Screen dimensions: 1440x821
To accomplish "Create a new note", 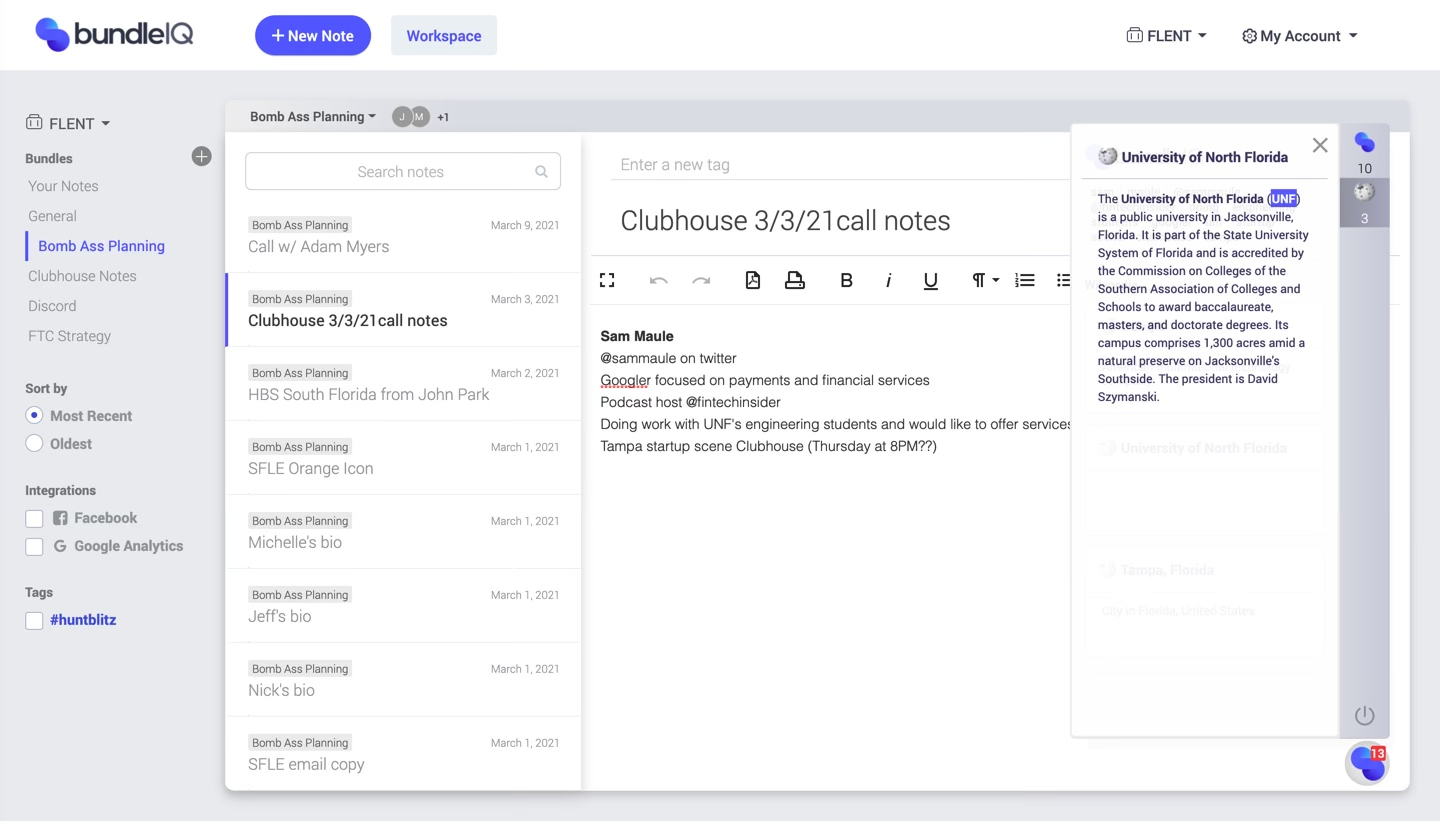I will coord(313,35).
